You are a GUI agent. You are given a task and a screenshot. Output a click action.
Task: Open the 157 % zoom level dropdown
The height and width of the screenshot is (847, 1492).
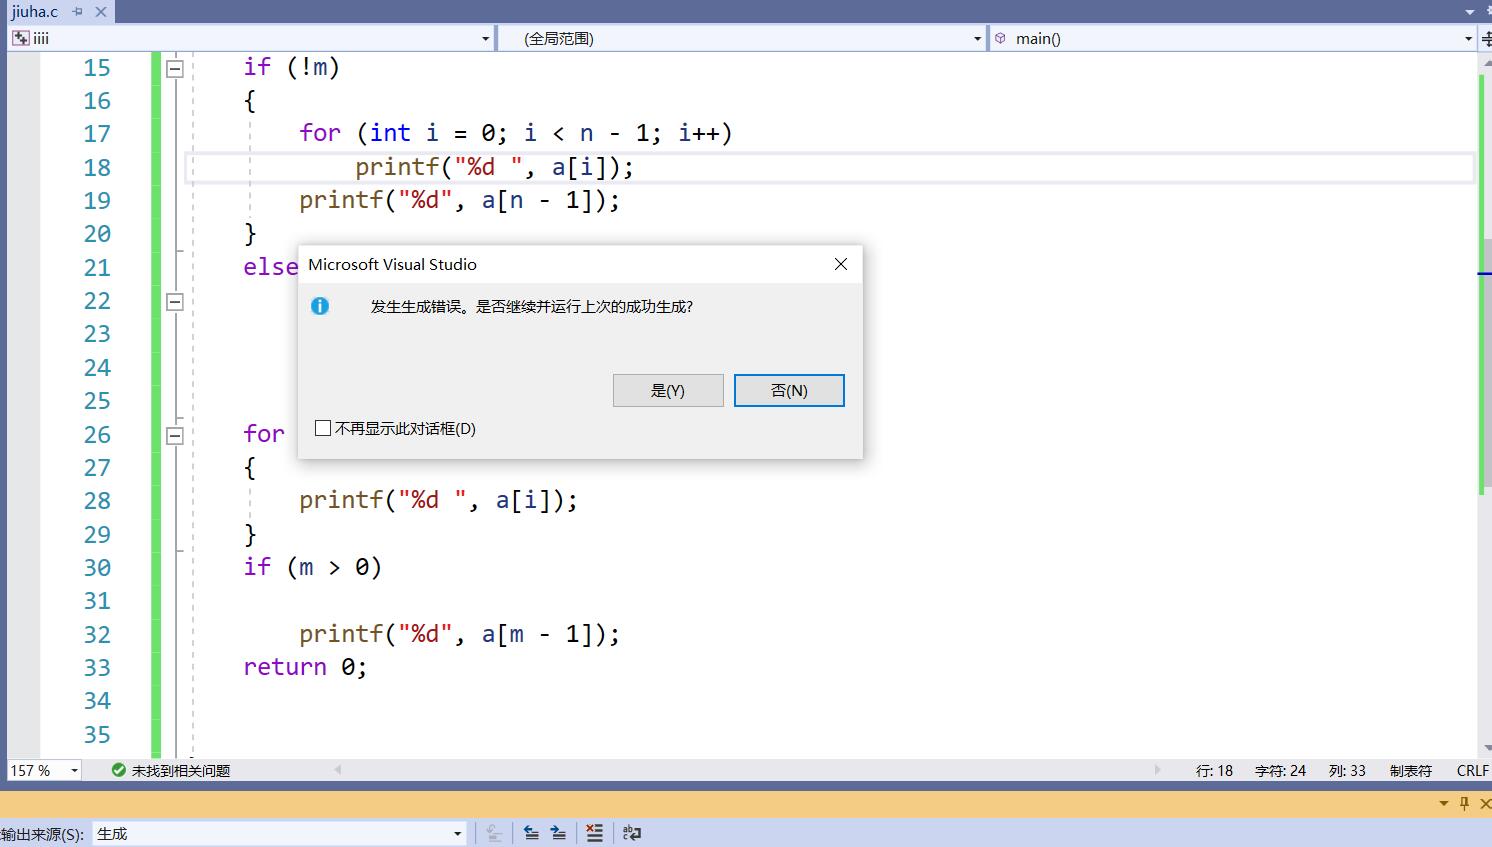point(74,771)
